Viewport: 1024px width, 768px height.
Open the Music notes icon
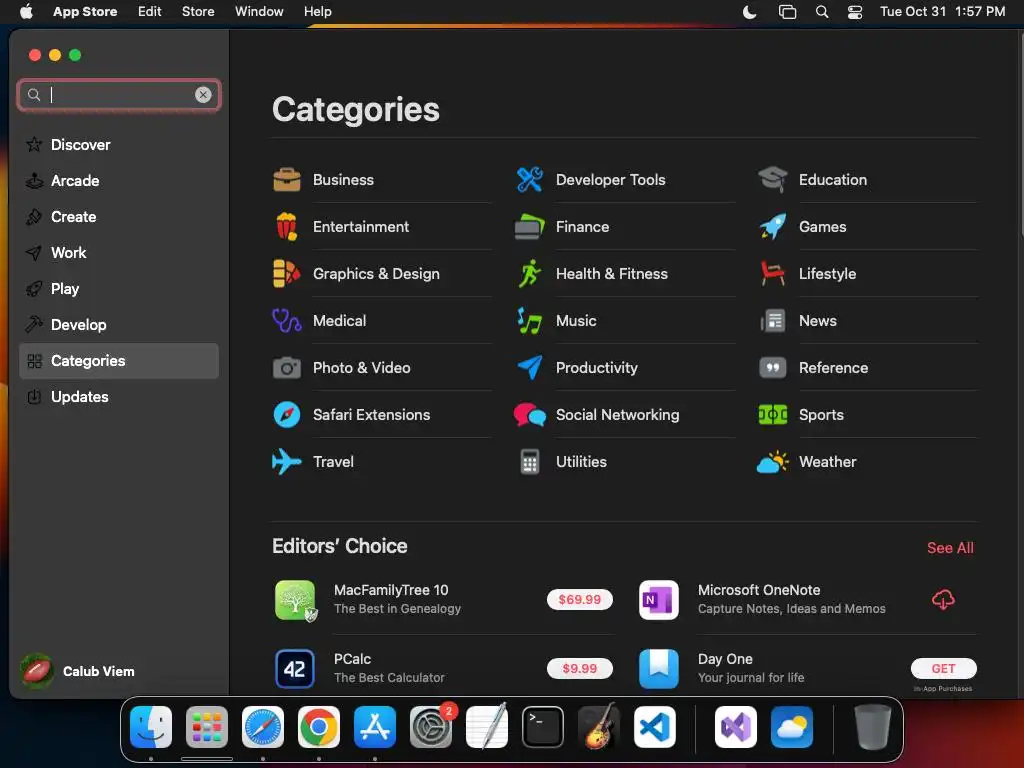click(530, 321)
